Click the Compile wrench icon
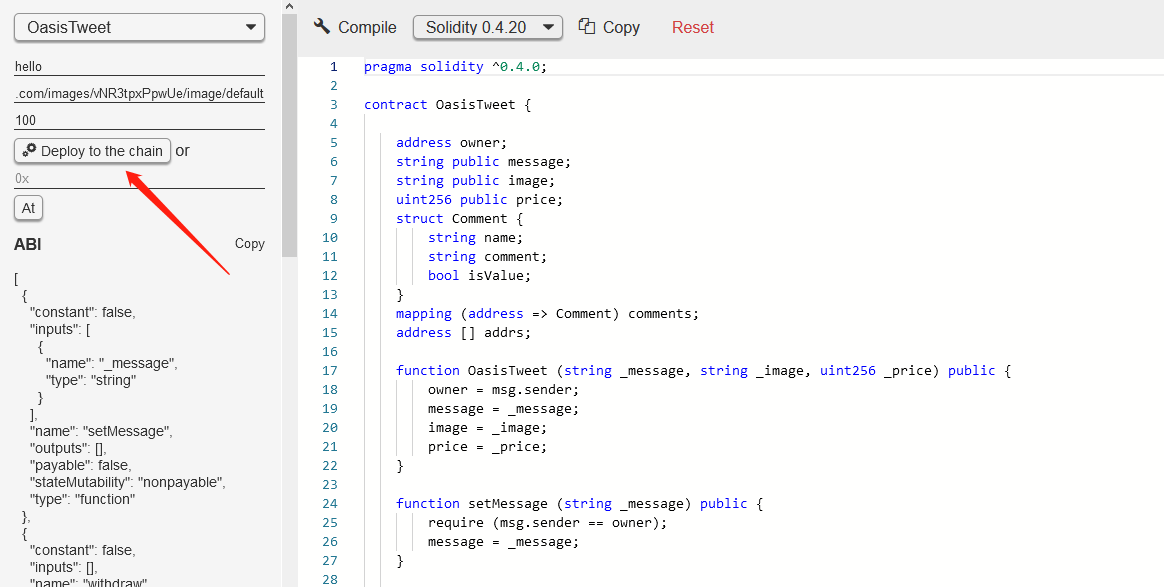 pos(321,27)
